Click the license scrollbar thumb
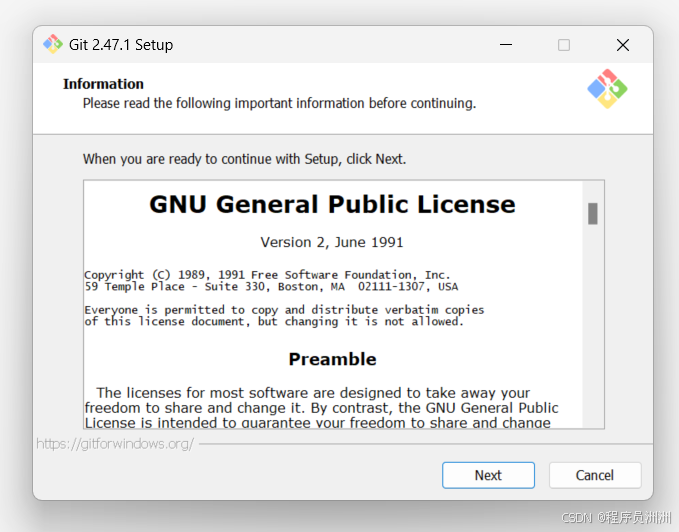The height and width of the screenshot is (532, 679). [x=592, y=213]
